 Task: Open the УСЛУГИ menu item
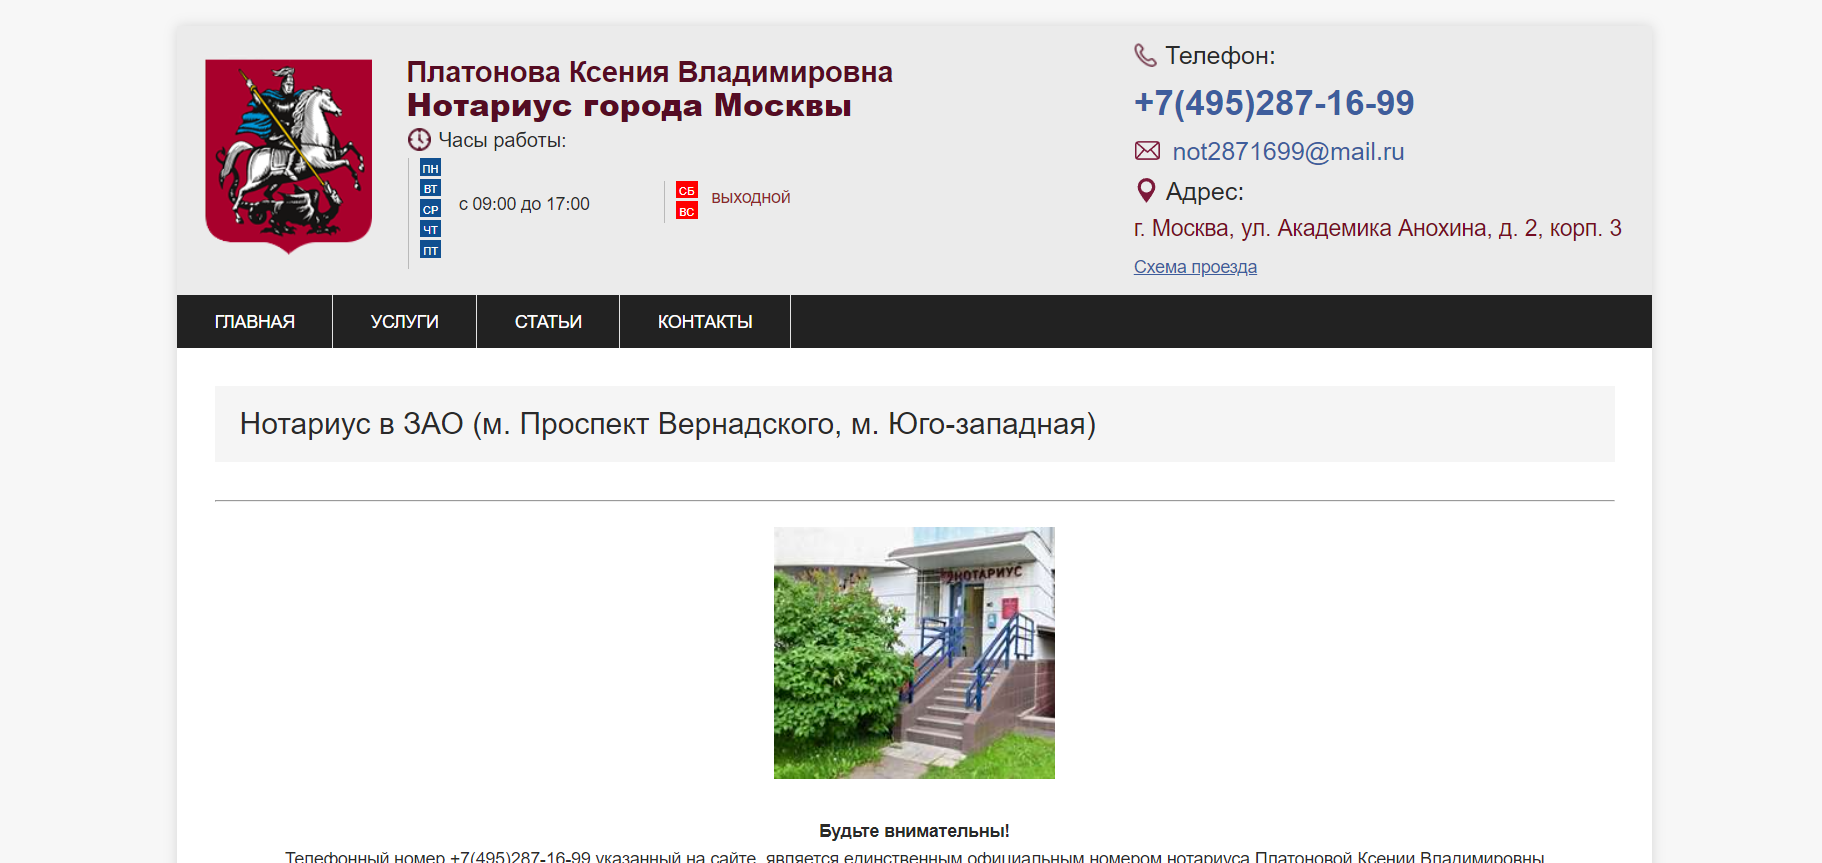[x=405, y=322]
